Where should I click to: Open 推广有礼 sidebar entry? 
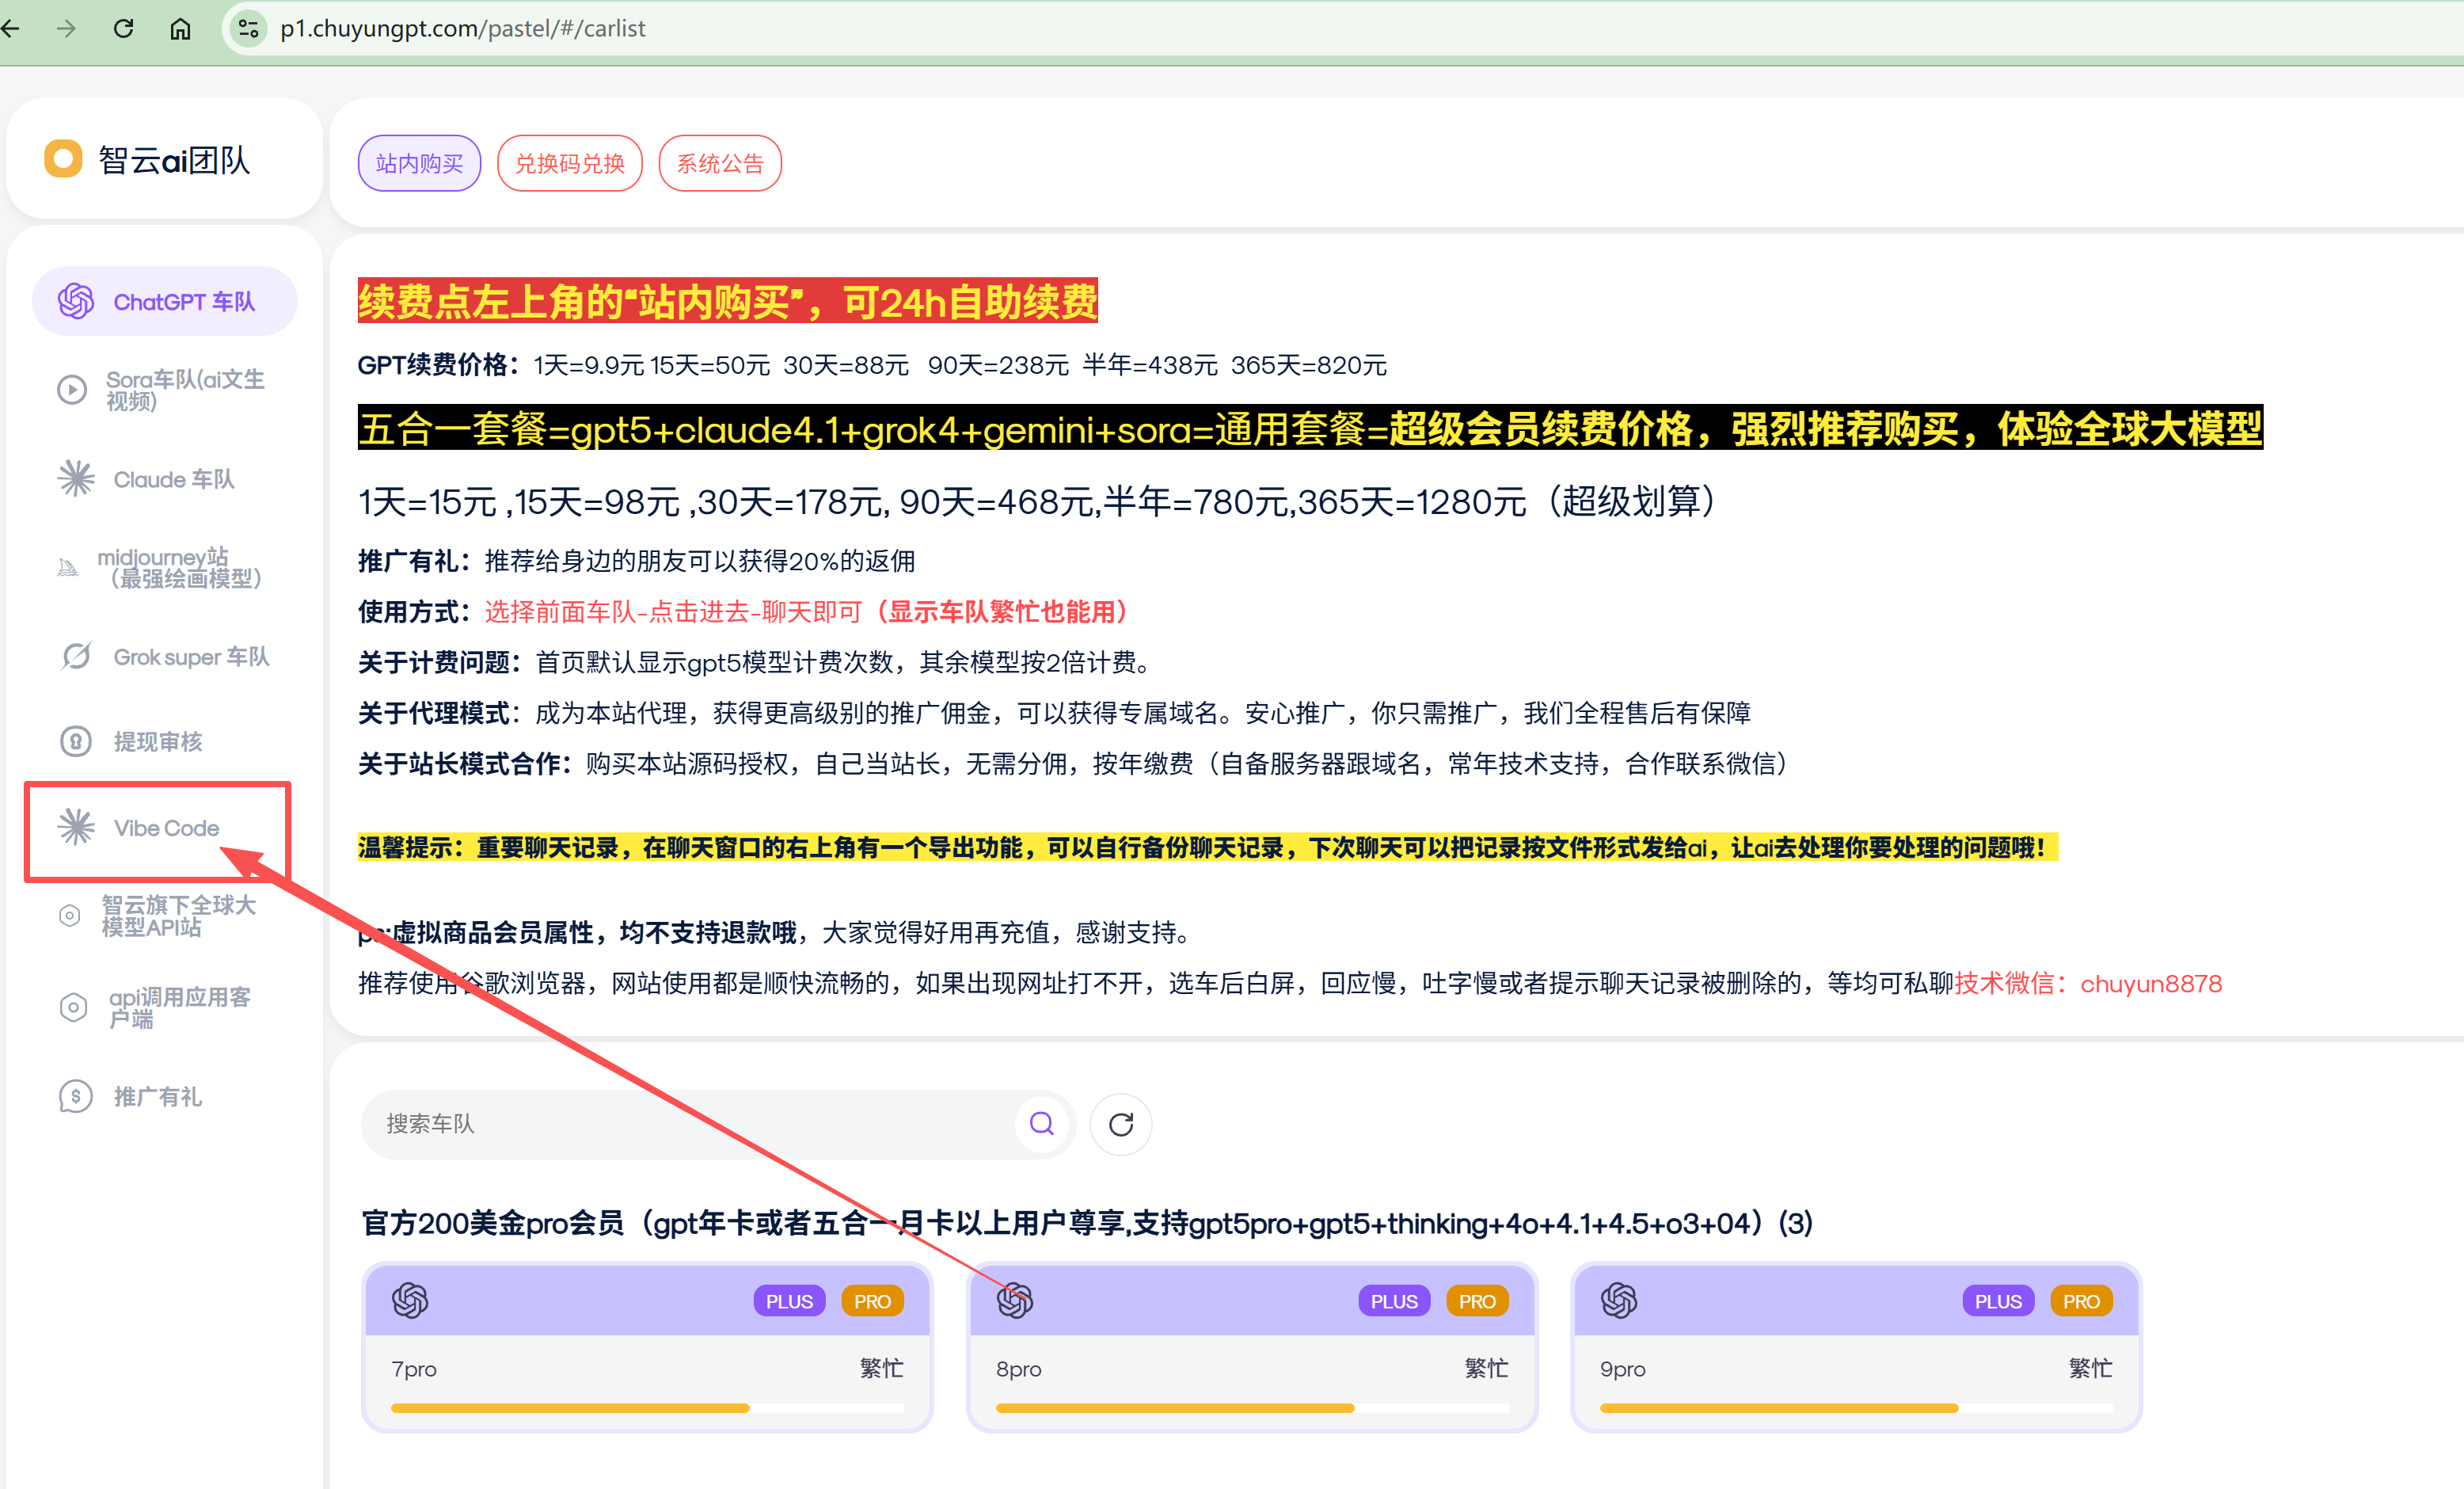pyautogui.click(x=157, y=1096)
